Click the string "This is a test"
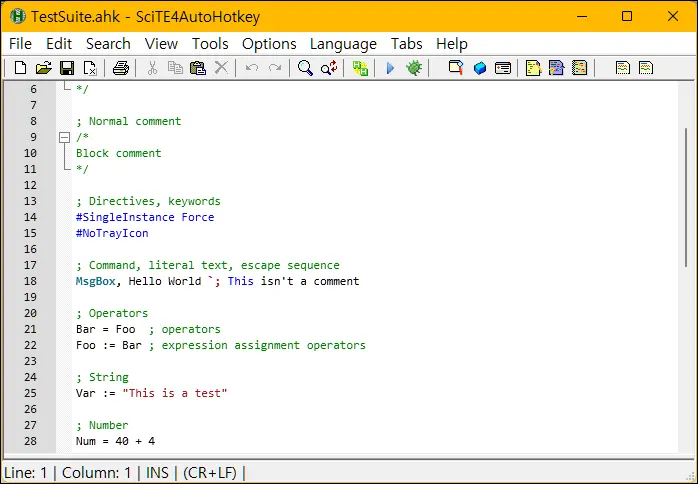Viewport: 698px width, 484px height. click(175, 393)
